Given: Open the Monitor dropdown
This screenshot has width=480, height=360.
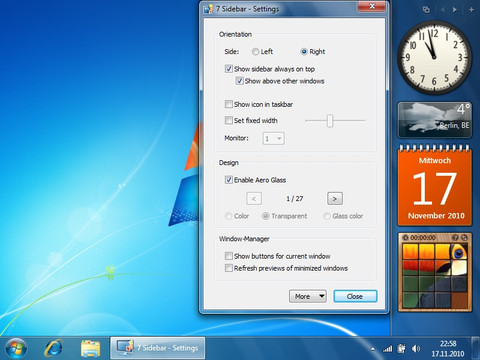Looking at the screenshot, I should point(273,138).
